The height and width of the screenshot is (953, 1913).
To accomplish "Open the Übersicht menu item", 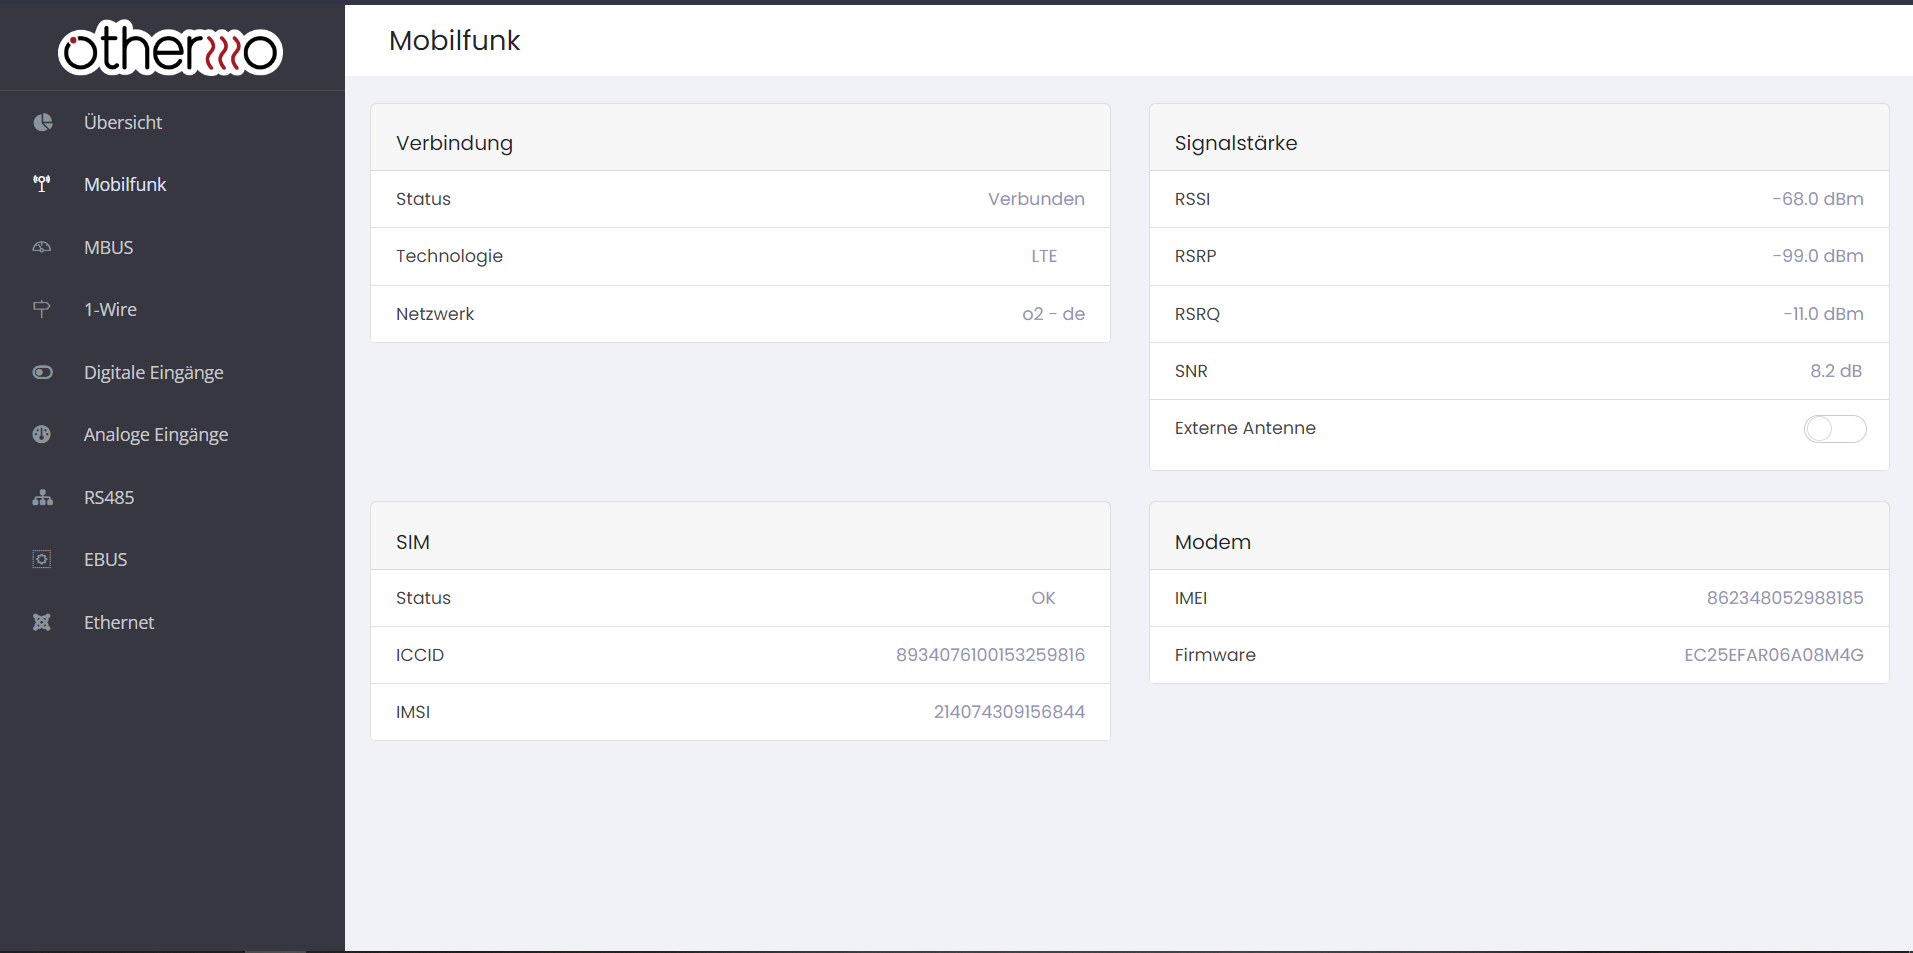I will pos(172,122).
